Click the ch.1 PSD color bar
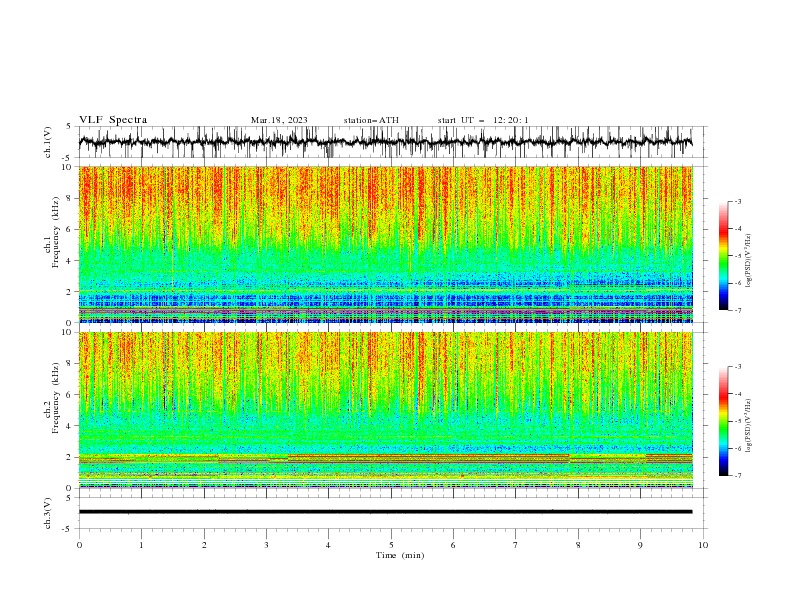Viewport: 792px width, 612px height. pos(723,256)
